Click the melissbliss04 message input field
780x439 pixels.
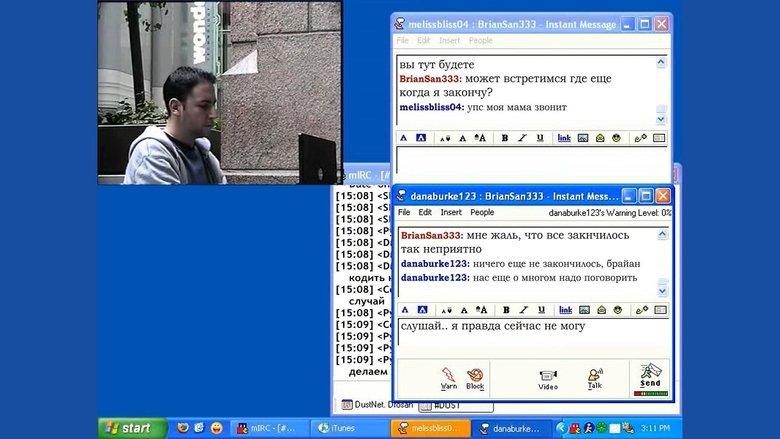pos(530,160)
